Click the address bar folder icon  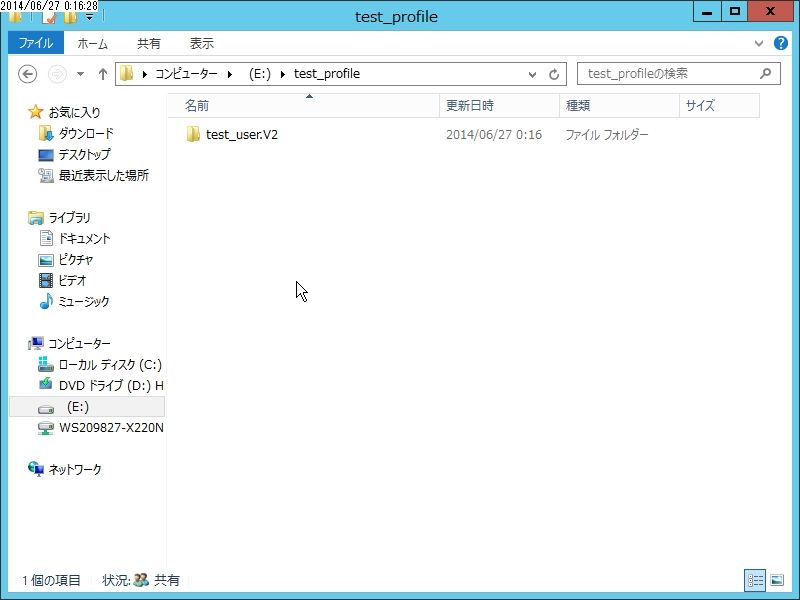point(127,73)
